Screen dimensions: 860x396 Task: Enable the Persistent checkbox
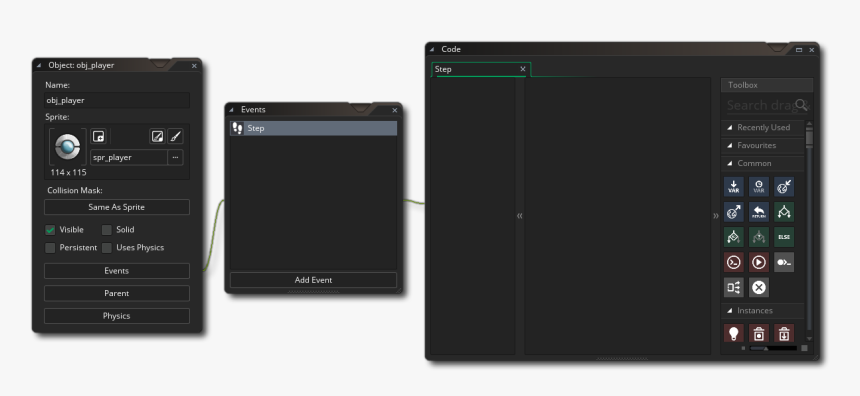pyautogui.click(x=50, y=248)
